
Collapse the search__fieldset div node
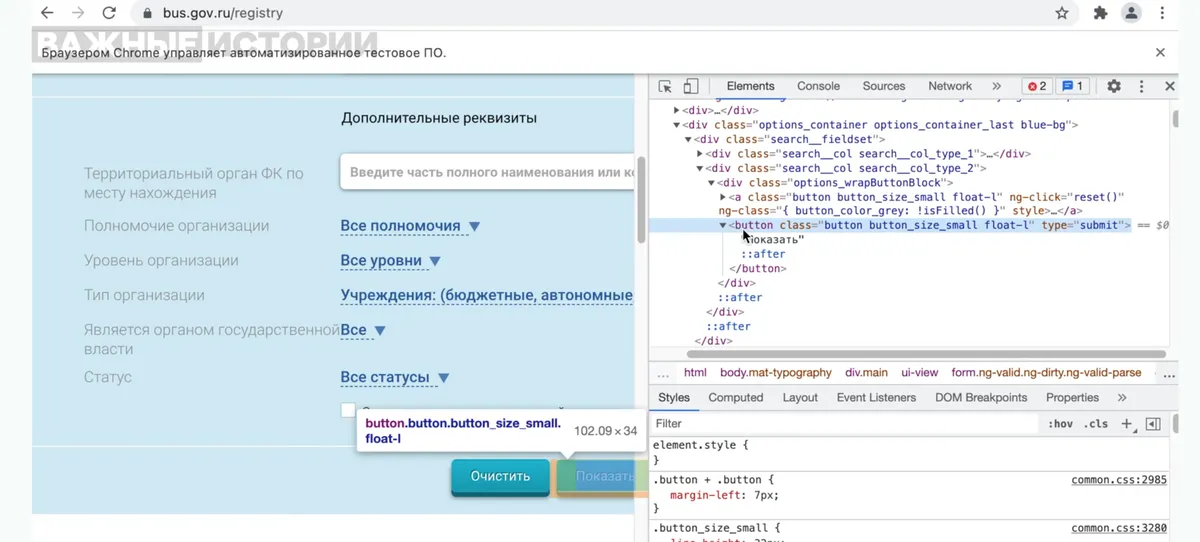[689, 140]
